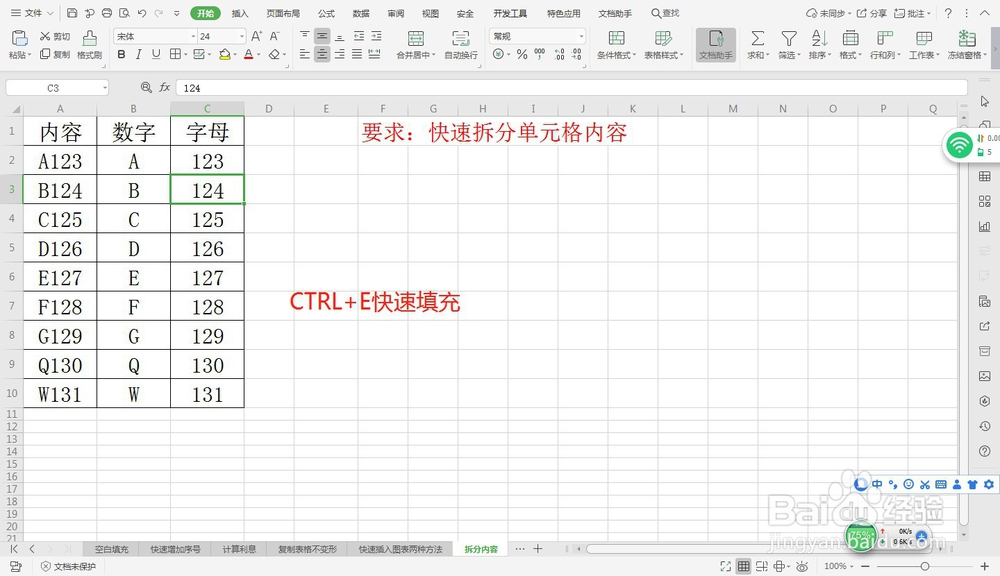The height and width of the screenshot is (576, 1000).
Task: Open the 文档助手 ribbon button
Action: point(716,45)
